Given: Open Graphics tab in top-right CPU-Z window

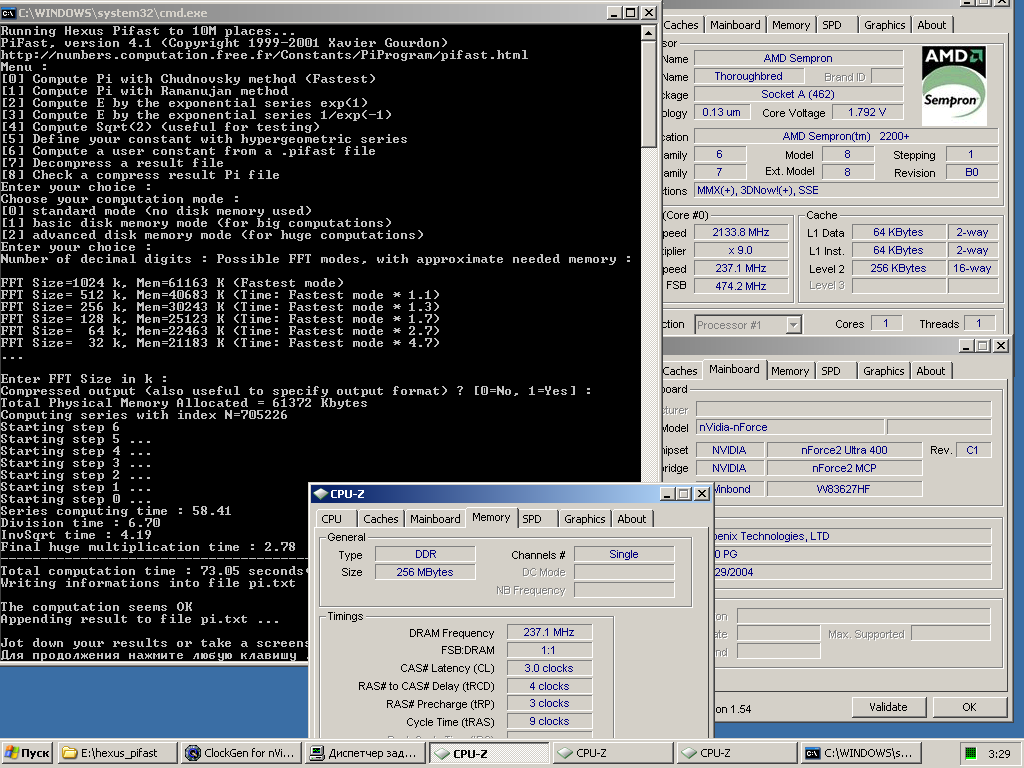Looking at the screenshot, I should [884, 25].
